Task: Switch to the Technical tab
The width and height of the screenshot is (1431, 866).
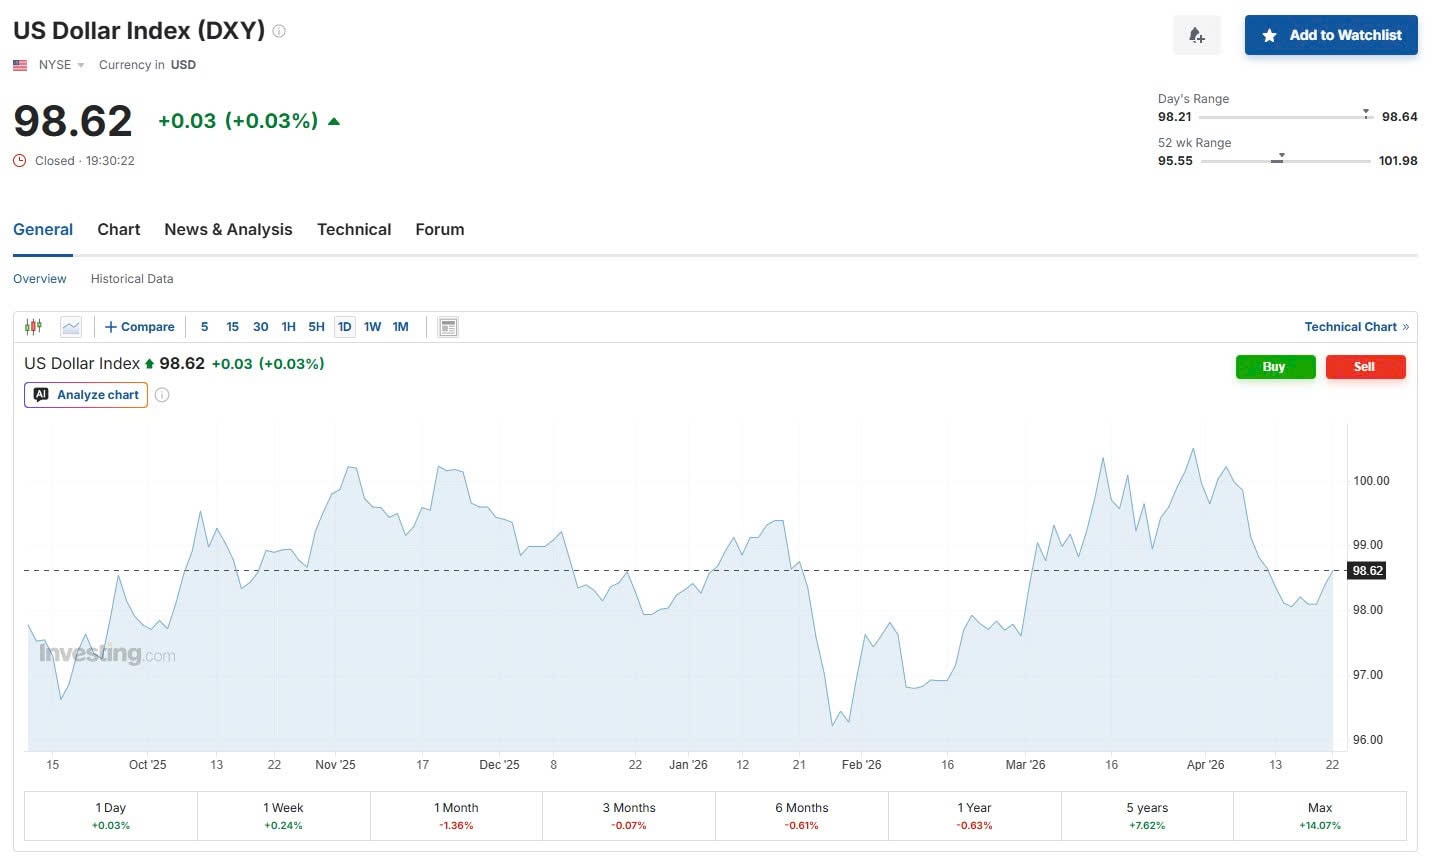Action: pyautogui.click(x=354, y=230)
